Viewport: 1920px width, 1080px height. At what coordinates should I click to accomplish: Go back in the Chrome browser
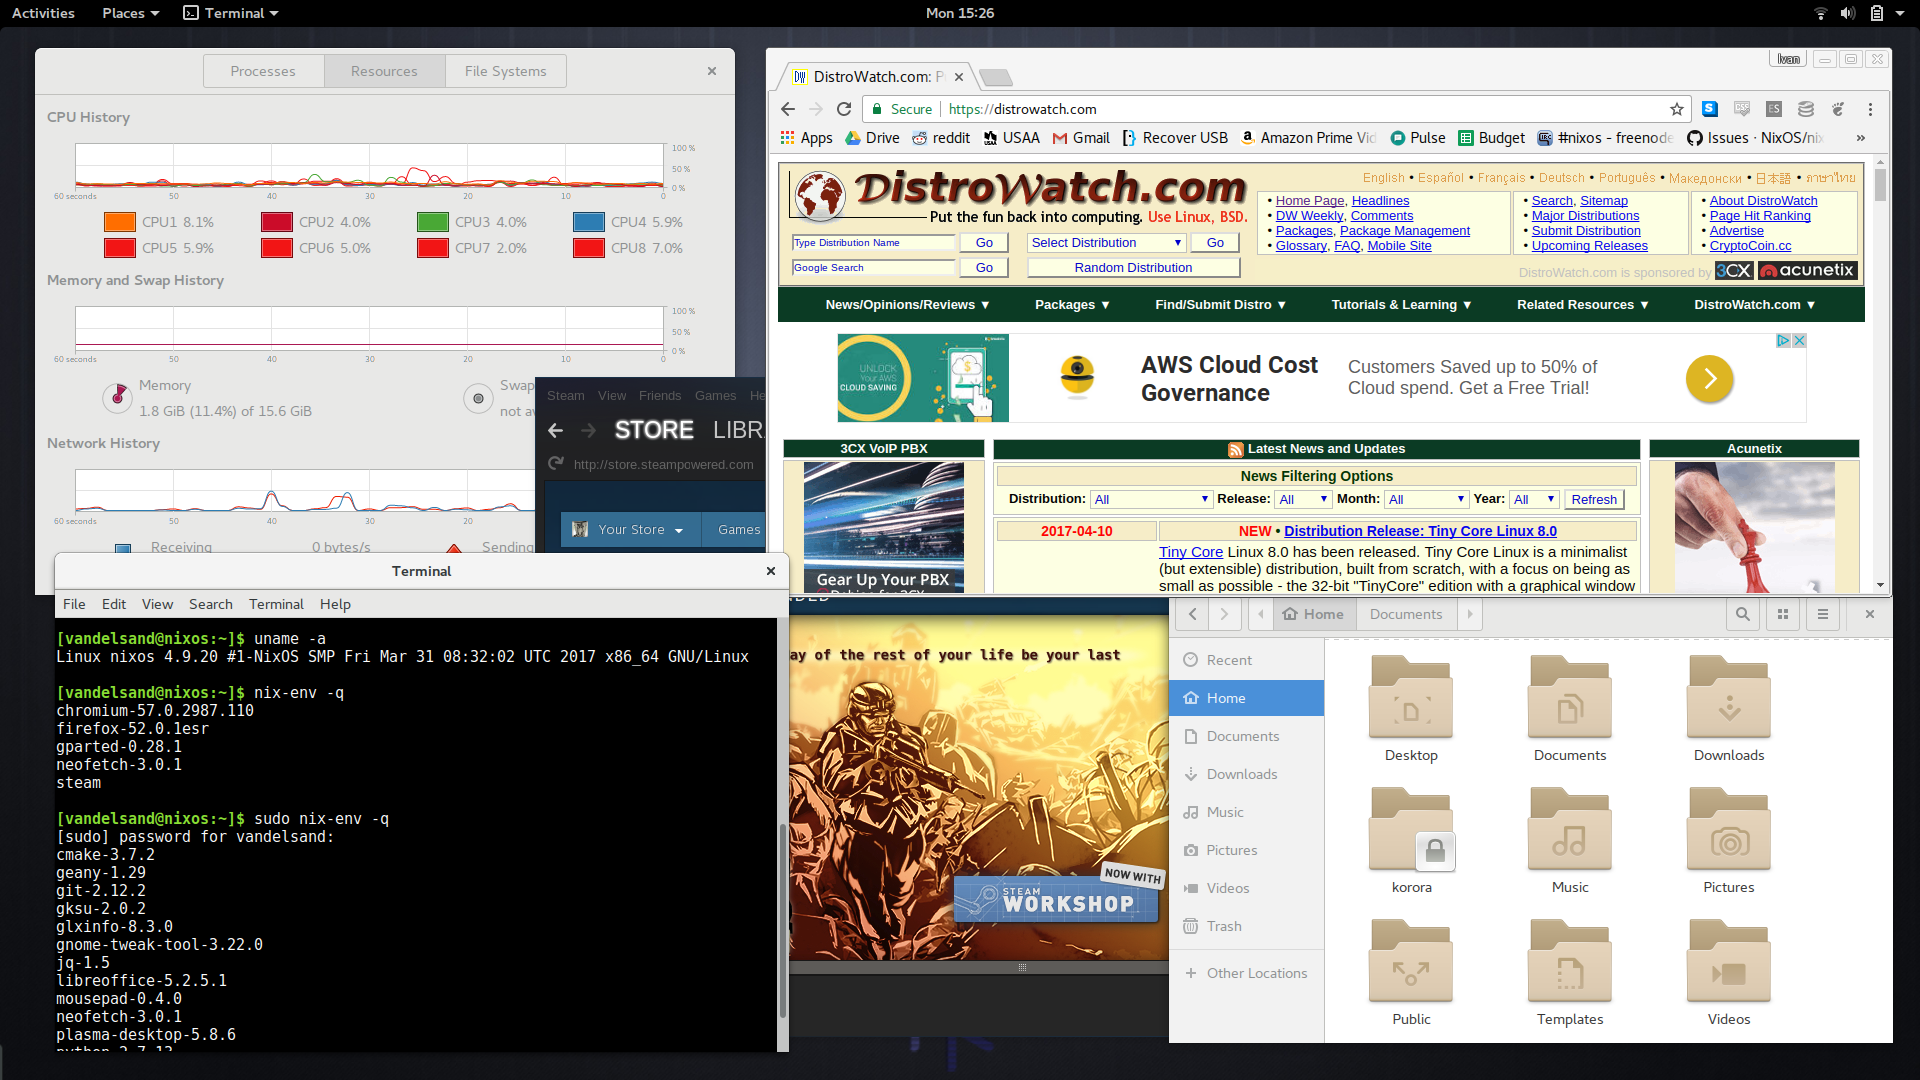[788, 109]
